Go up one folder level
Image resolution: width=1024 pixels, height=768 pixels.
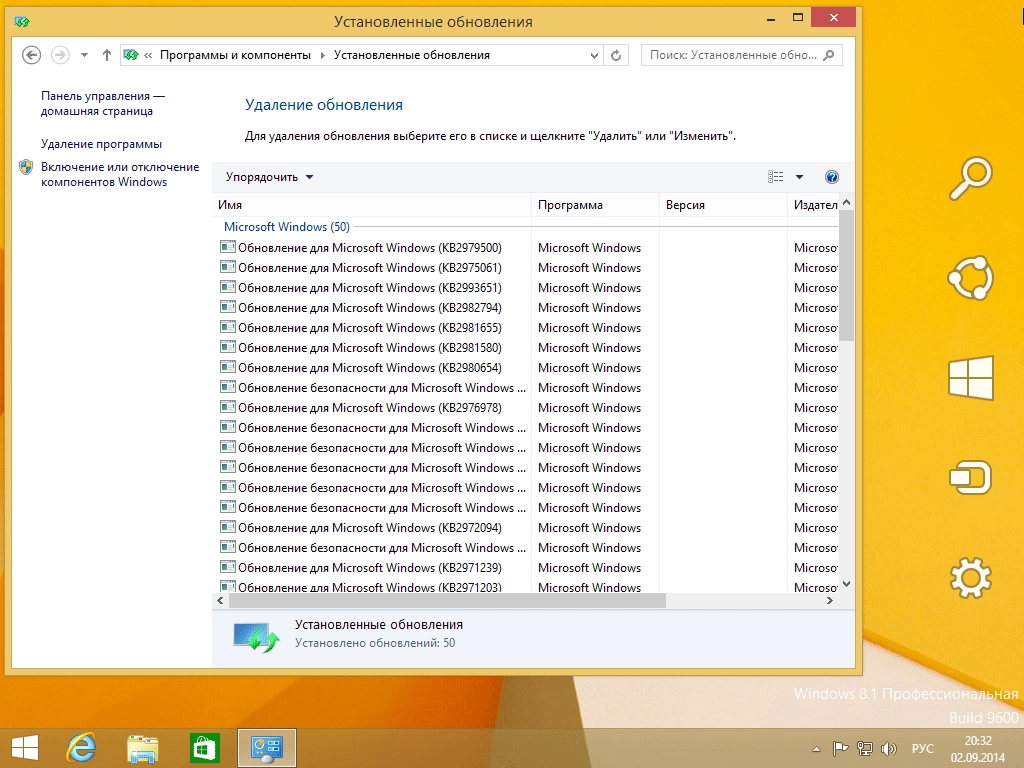click(106, 56)
